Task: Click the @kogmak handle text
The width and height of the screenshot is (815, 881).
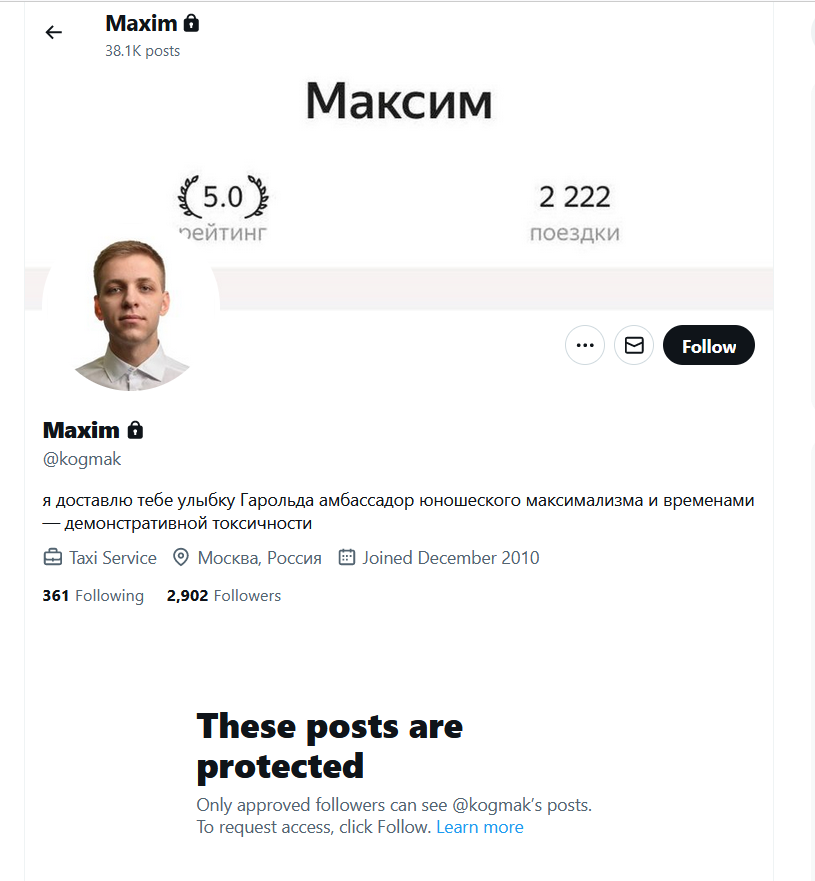Action: point(82,459)
